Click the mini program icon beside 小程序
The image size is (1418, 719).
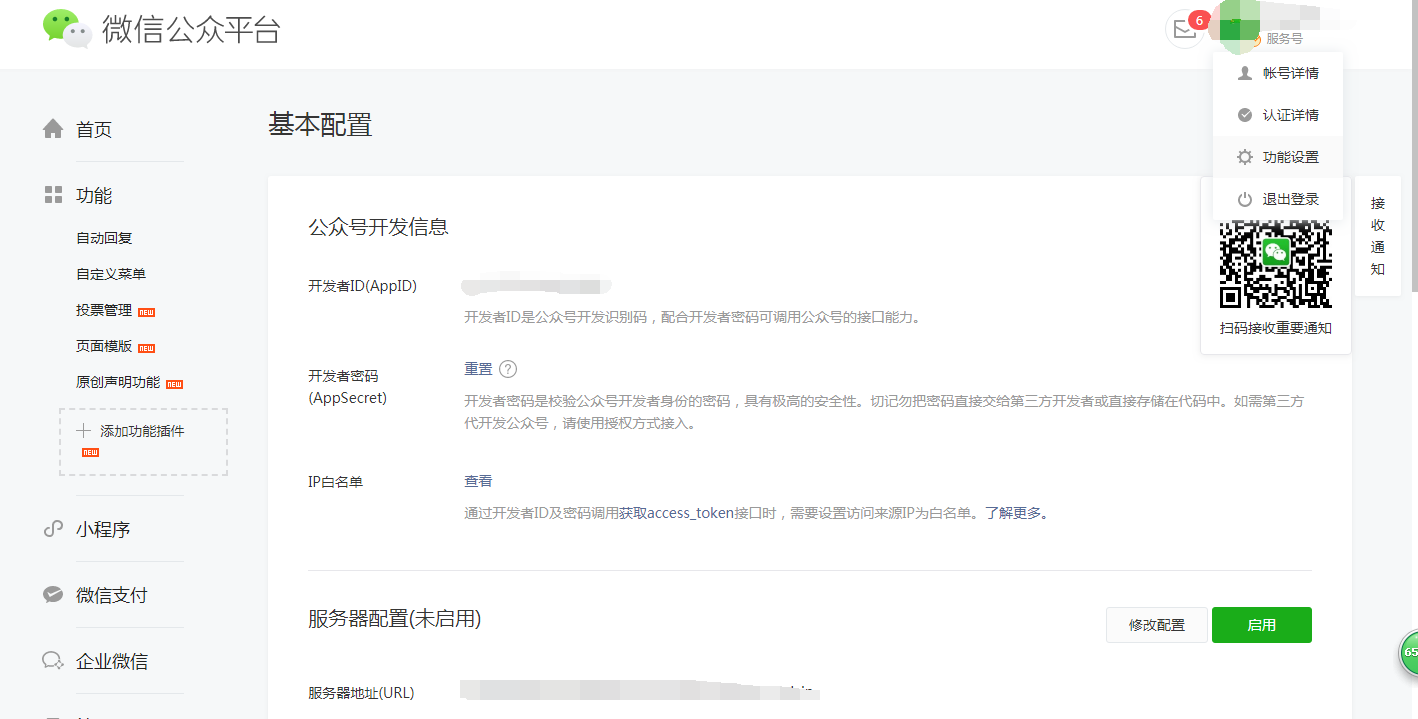click(x=53, y=529)
